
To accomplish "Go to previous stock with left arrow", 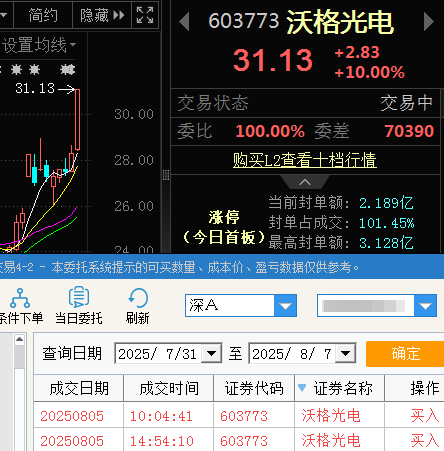I will [184, 22].
